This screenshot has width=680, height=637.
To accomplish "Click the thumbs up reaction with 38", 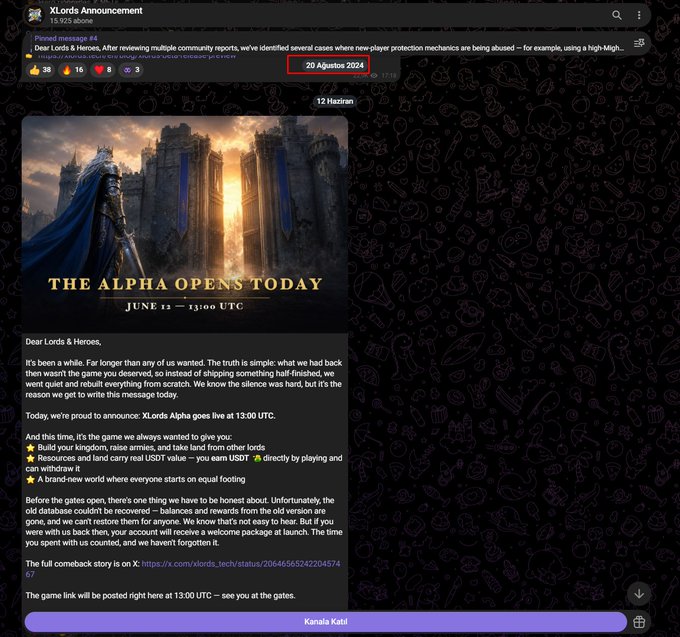I will [40, 70].
